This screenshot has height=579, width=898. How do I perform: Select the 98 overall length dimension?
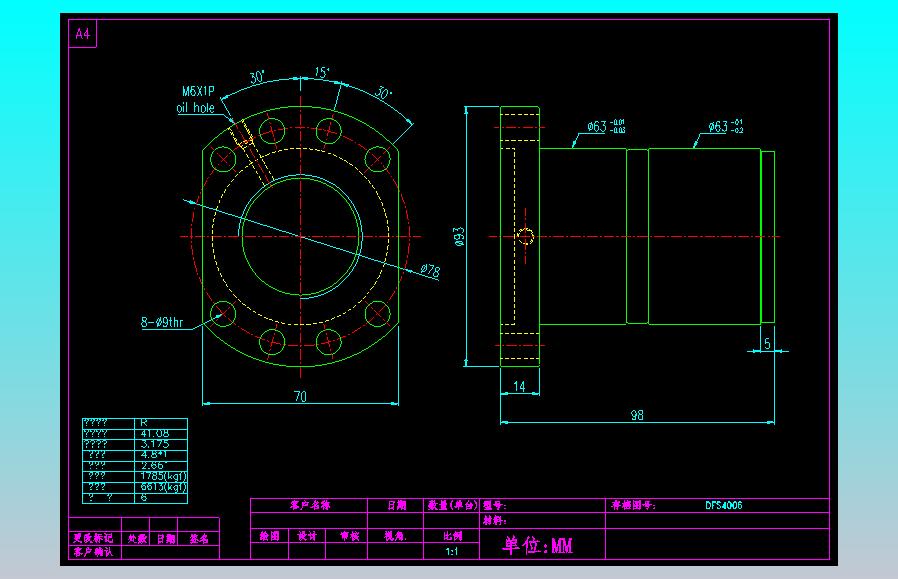click(637, 415)
